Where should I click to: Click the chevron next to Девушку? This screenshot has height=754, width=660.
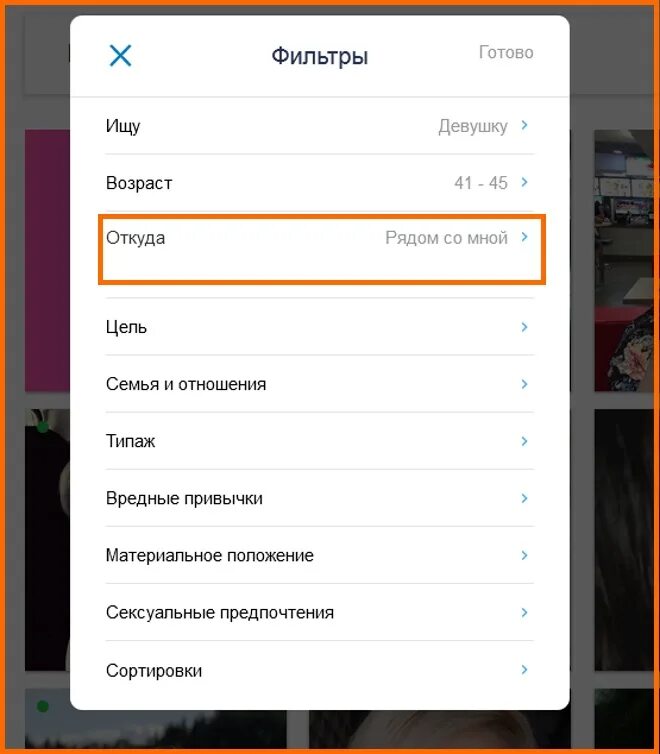pos(524,126)
